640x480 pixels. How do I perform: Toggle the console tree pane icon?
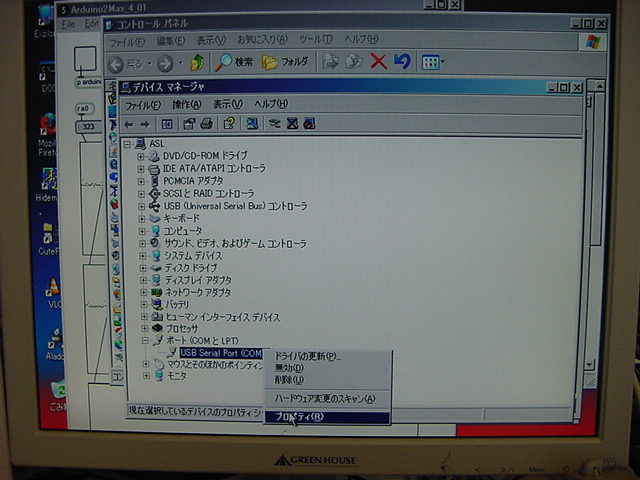pyautogui.click(x=167, y=124)
